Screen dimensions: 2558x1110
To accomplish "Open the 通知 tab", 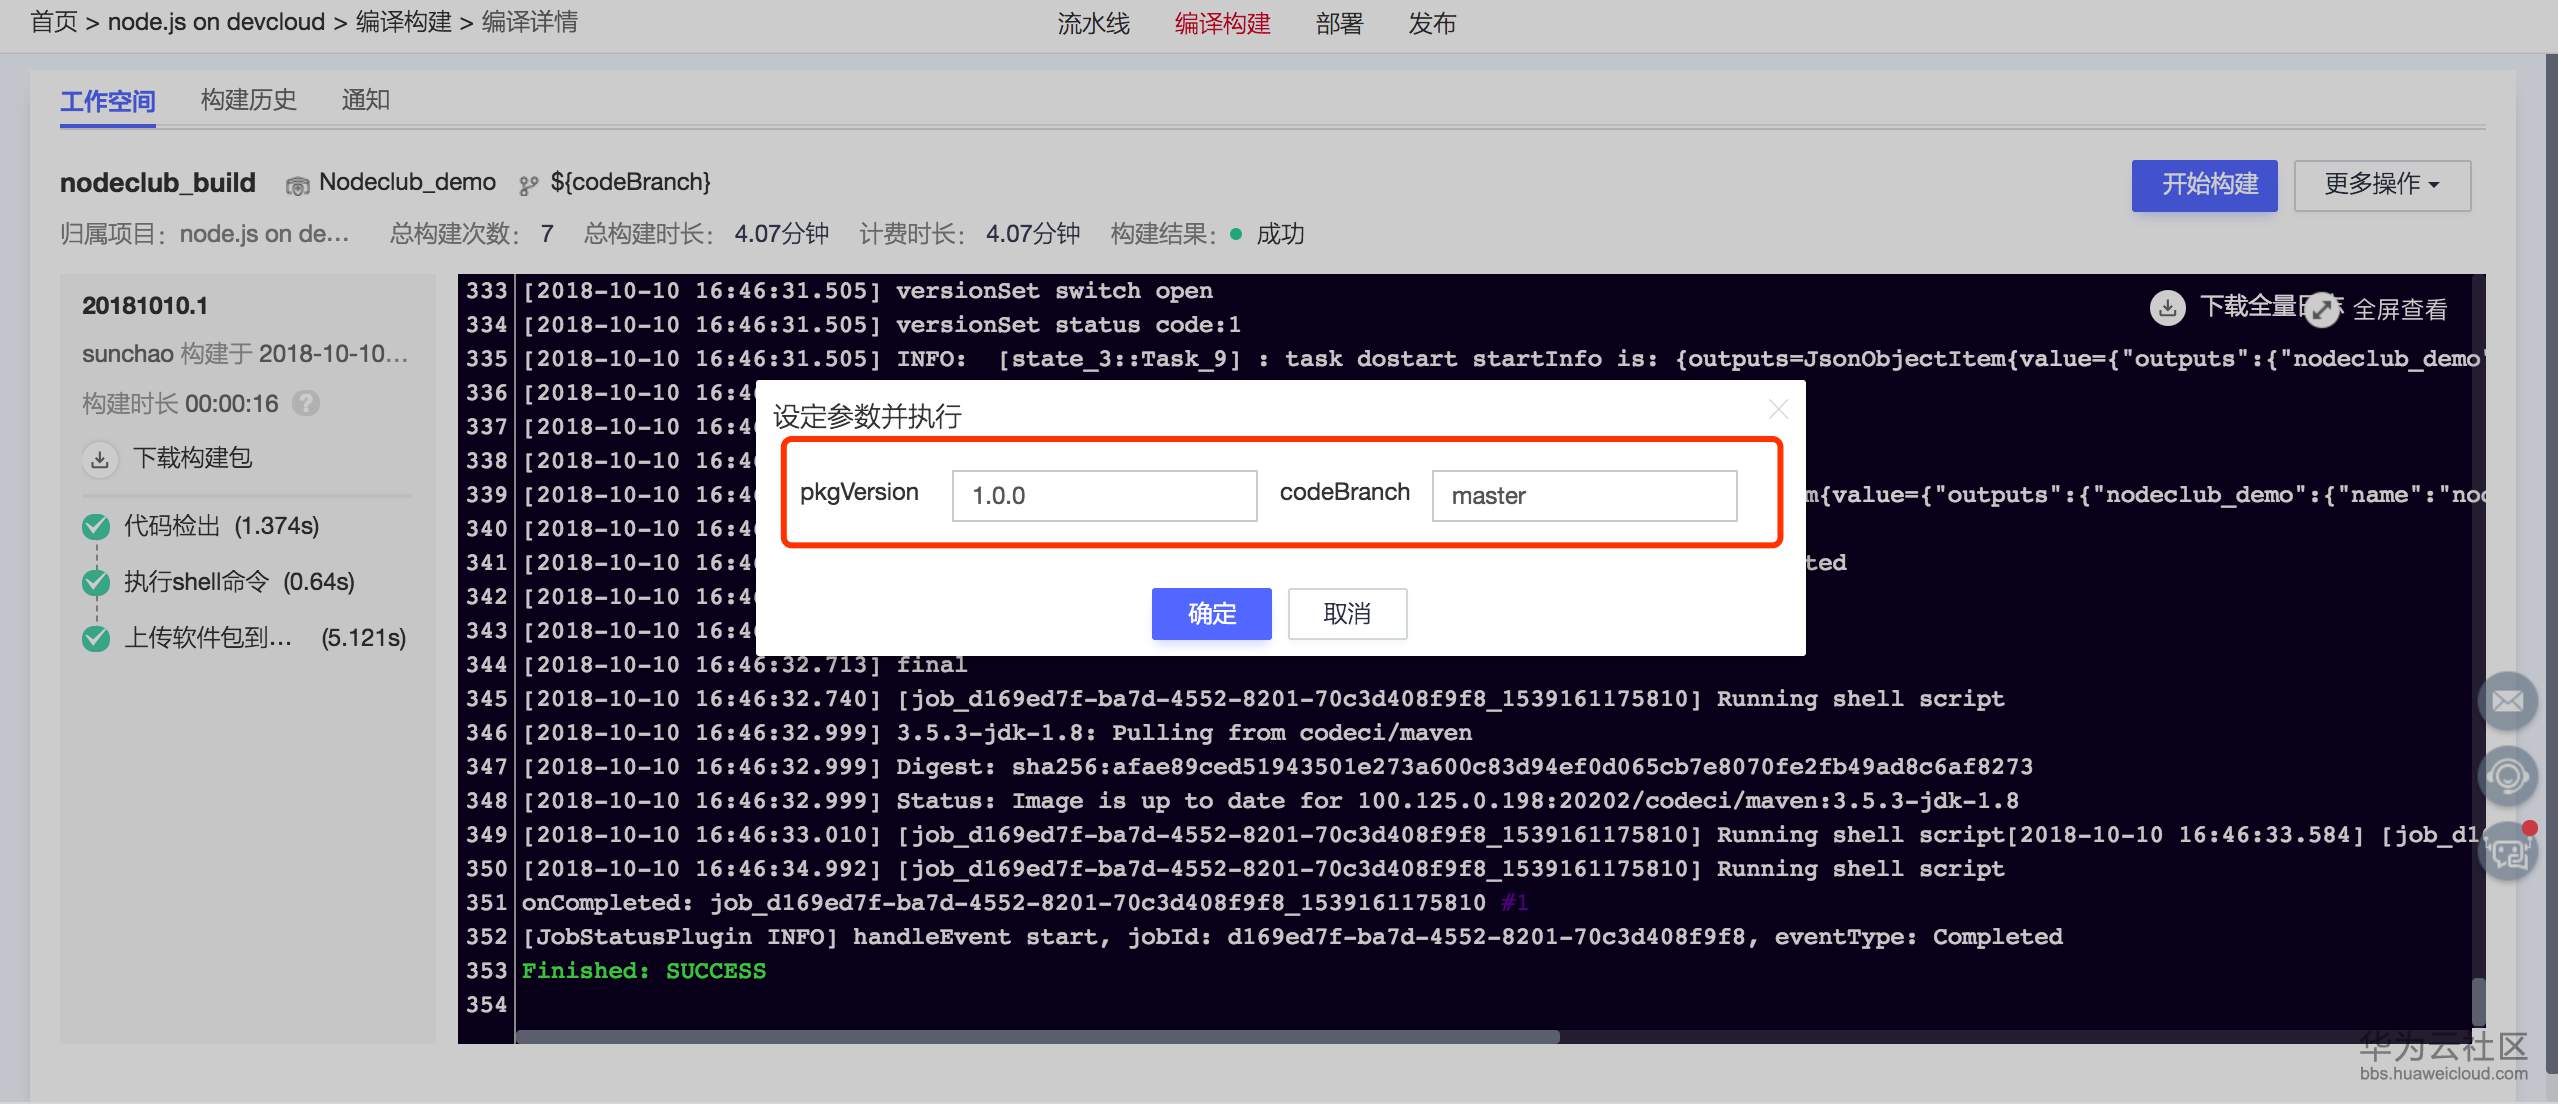I will [x=365, y=100].
